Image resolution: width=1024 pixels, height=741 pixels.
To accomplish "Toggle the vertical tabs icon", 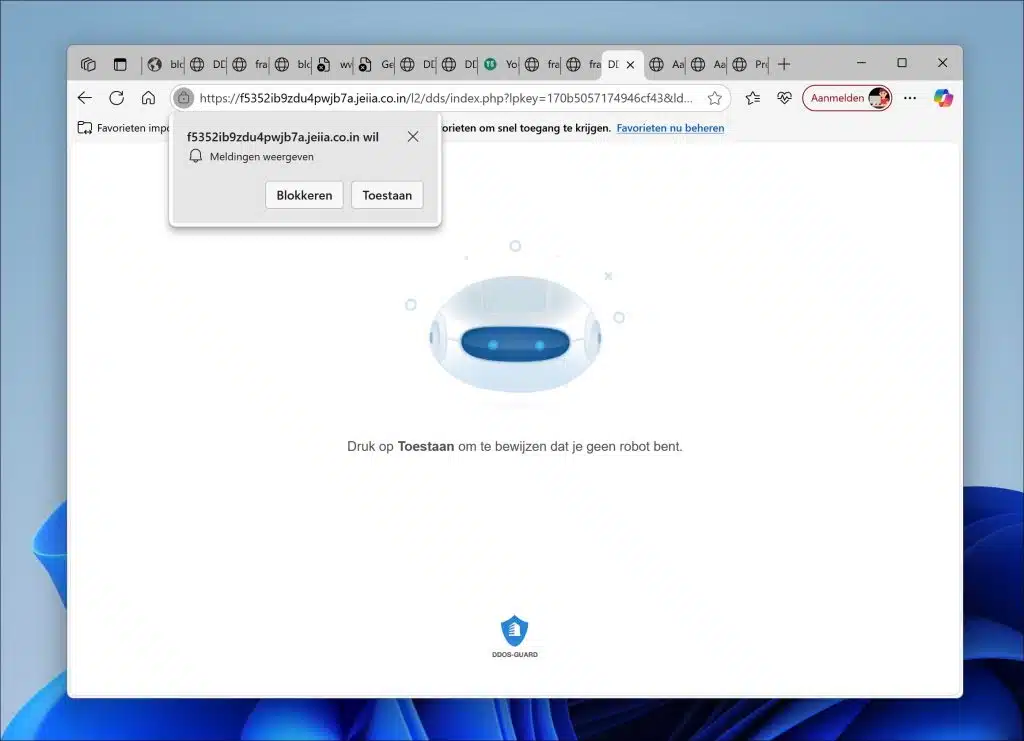I will (x=120, y=64).
